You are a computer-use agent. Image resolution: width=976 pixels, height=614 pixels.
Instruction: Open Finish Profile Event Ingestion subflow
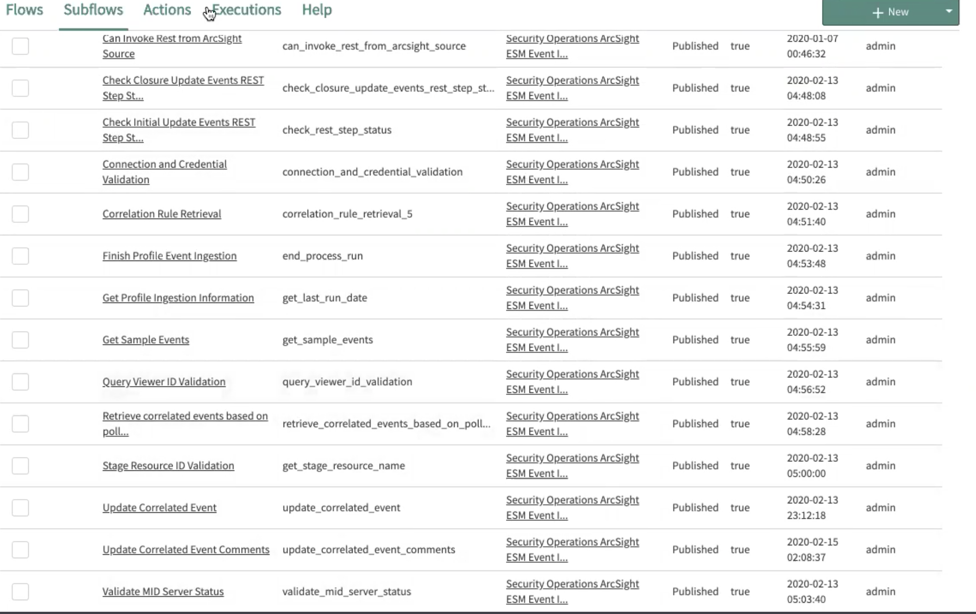[x=169, y=256]
